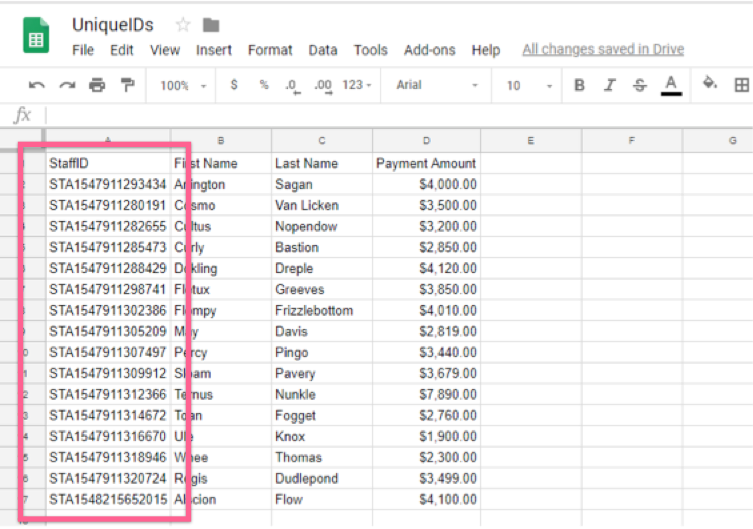The image size is (753, 529).
Task: Open the Format menu
Action: (x=270, y=50)
